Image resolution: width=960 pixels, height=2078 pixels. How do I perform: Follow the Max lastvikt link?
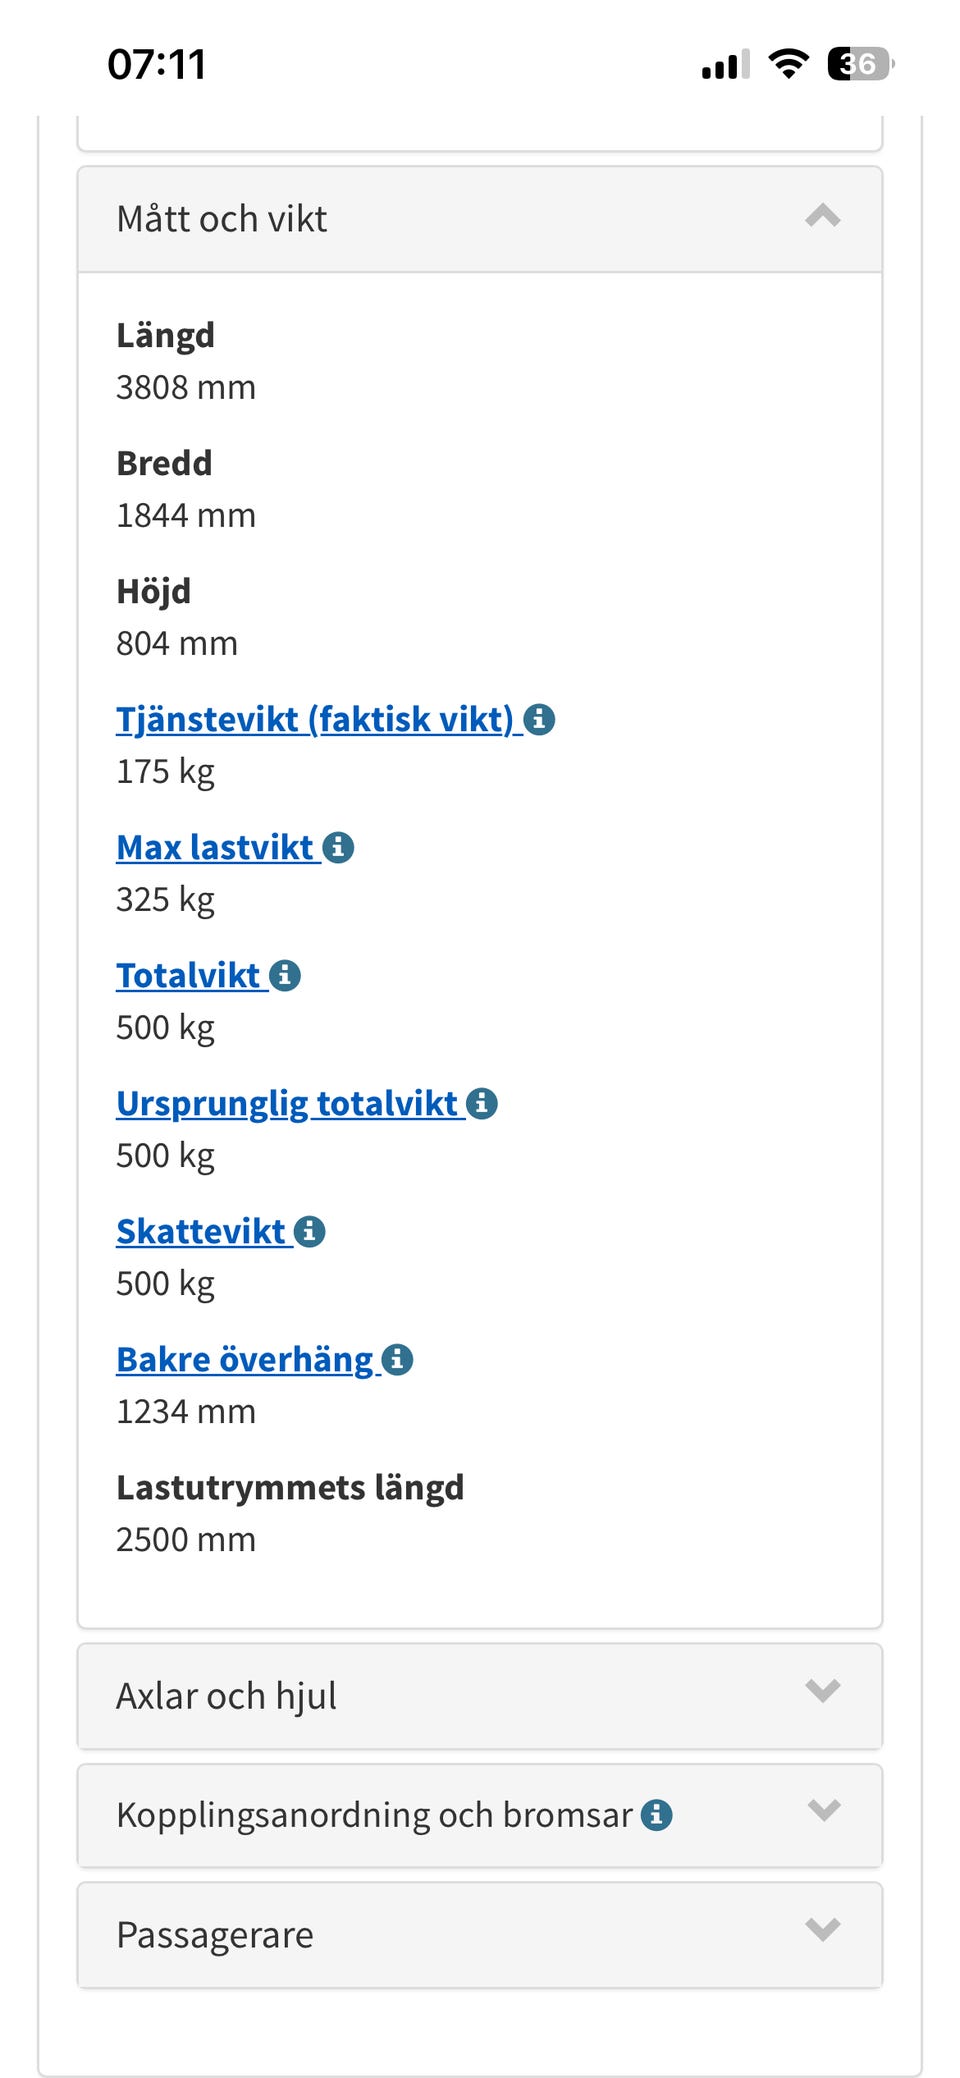click(215, 847)
